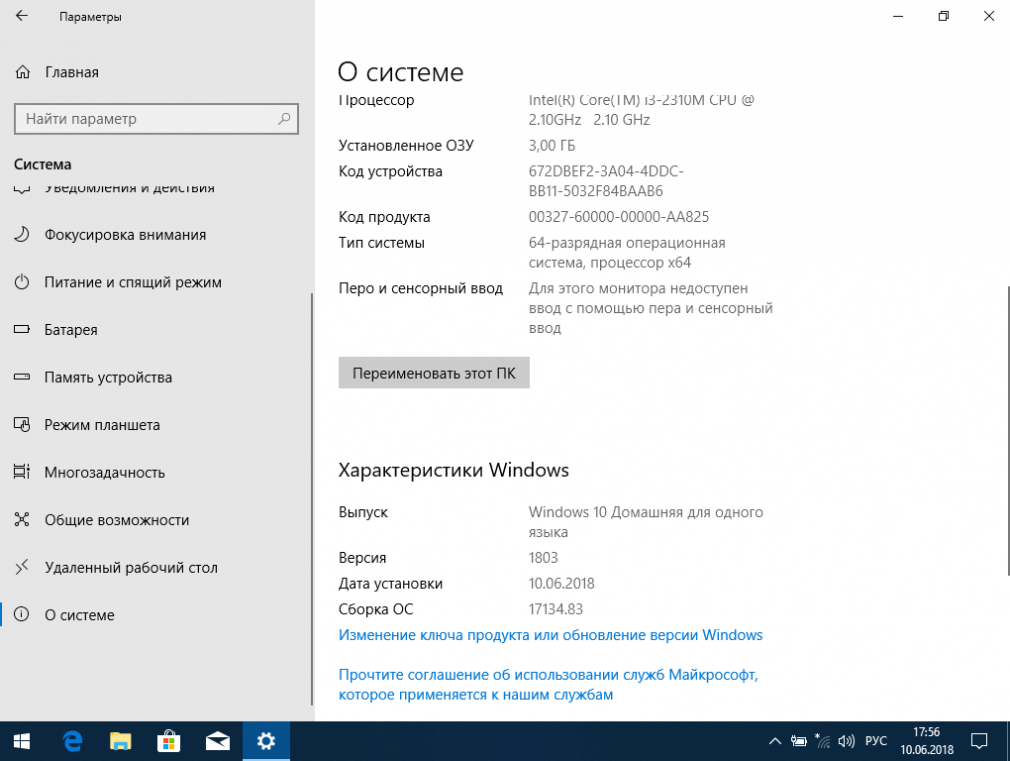Click the power icon in sidebar
The image size is (1010, 761).
click(22, 282)
